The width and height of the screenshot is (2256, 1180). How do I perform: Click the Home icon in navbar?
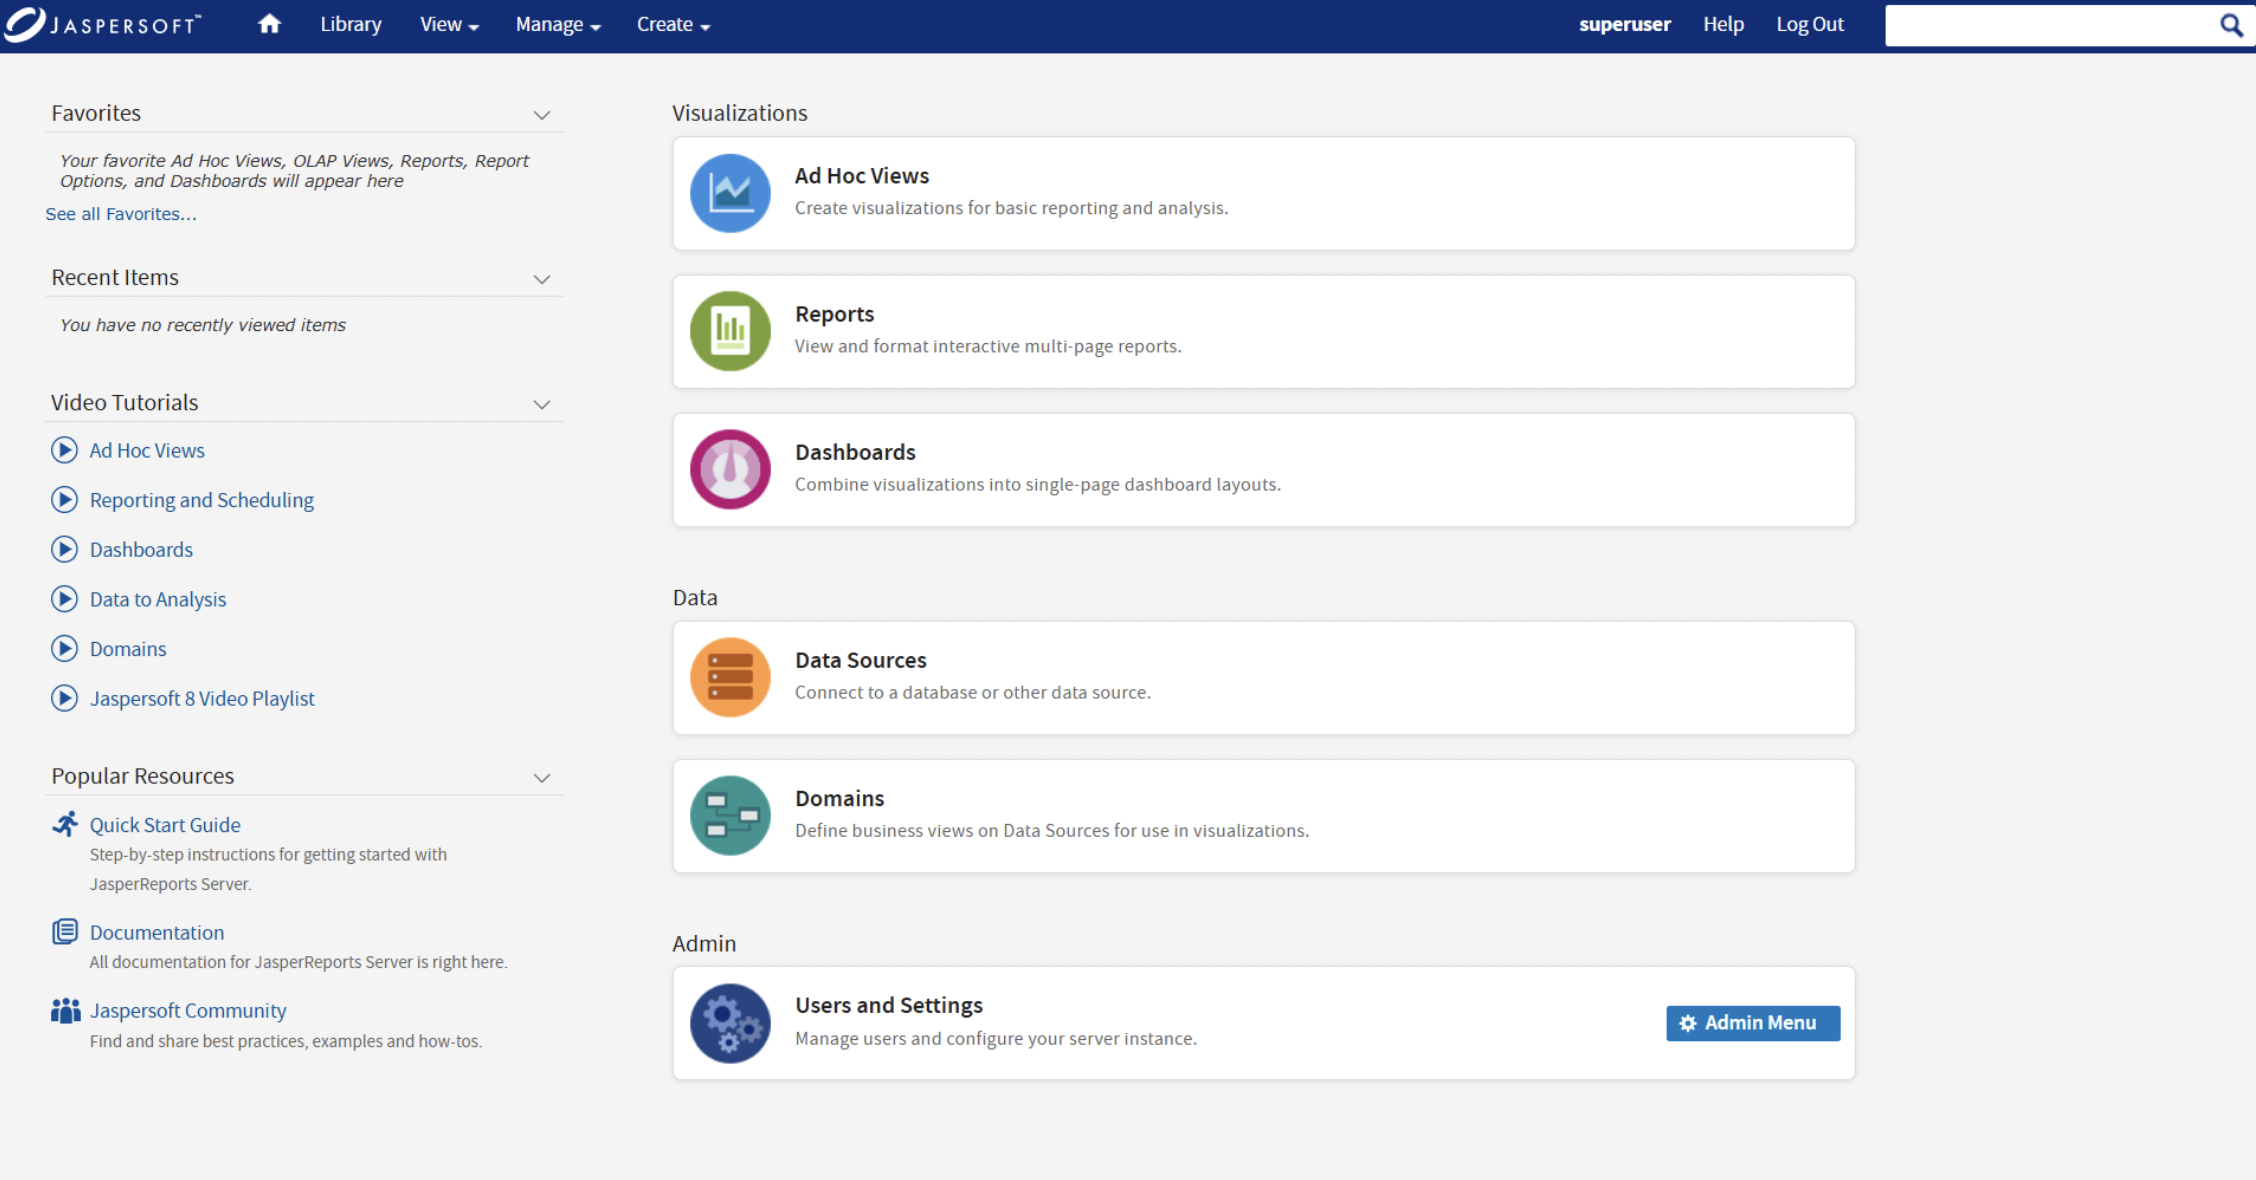[x=269, y=24]
